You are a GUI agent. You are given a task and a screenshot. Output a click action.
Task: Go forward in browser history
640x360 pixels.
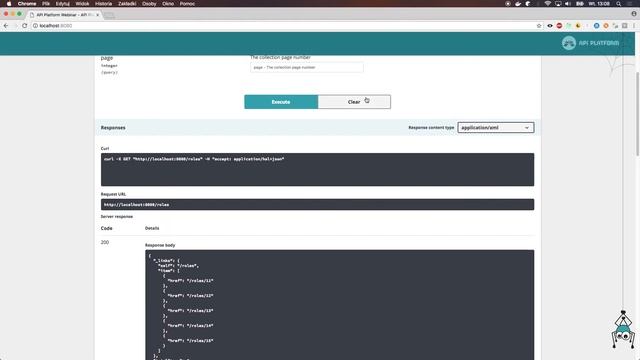pos(15,25)
